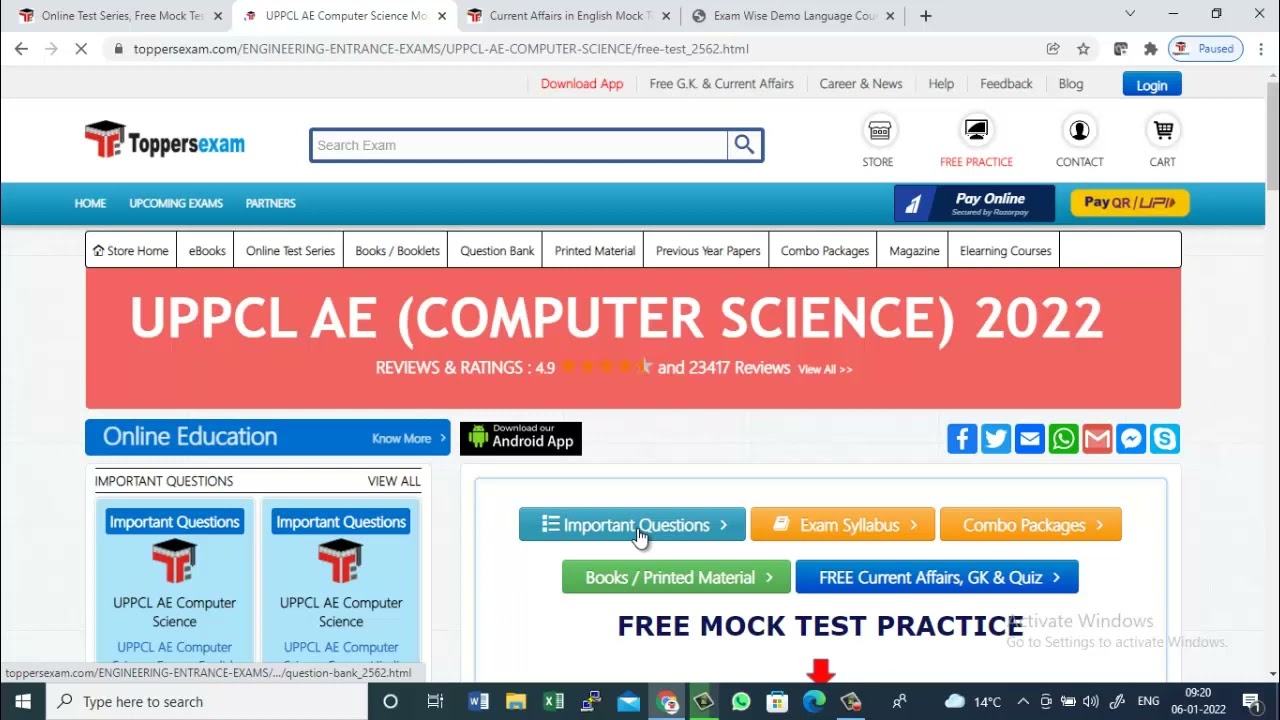Select eBooks tab
This screenshot has width=1280, height=720.
(207, 251)
